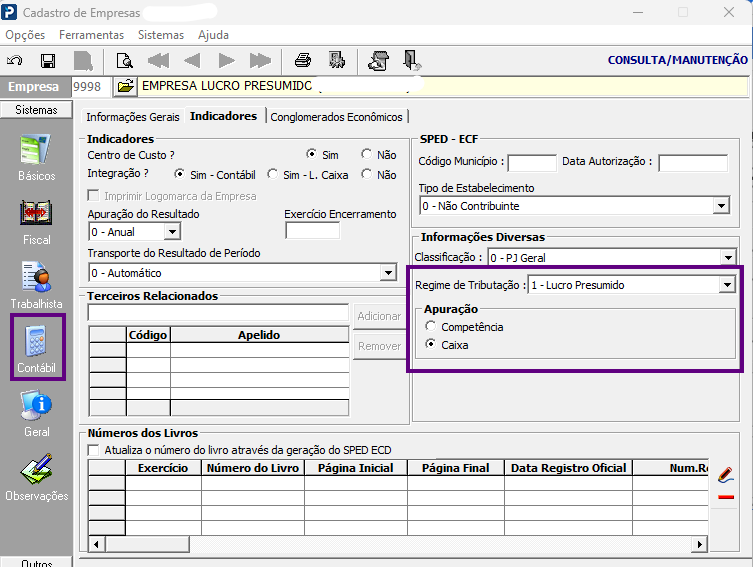Viewport: 753px width, 567px height.
Task: Click the Exercício column header
Action: pyautogui.click(x=163, y=468)
